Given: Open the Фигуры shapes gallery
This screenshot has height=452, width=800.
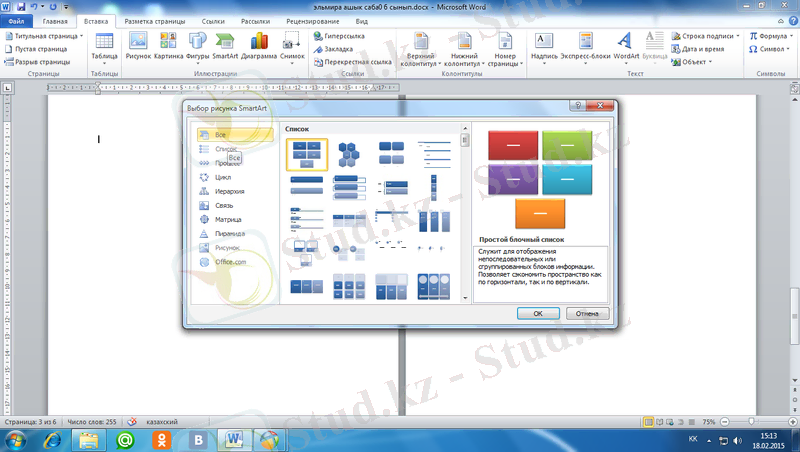Looking at the screenshot, I should coord(198,45).
